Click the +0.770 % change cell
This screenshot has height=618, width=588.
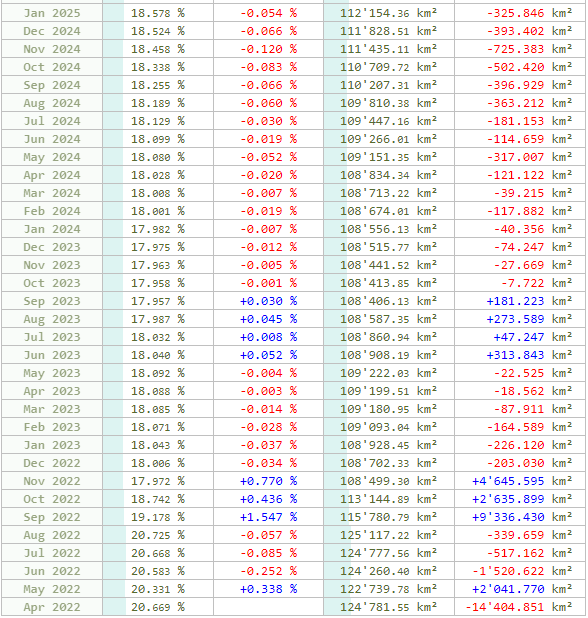[x=268, y=481]
